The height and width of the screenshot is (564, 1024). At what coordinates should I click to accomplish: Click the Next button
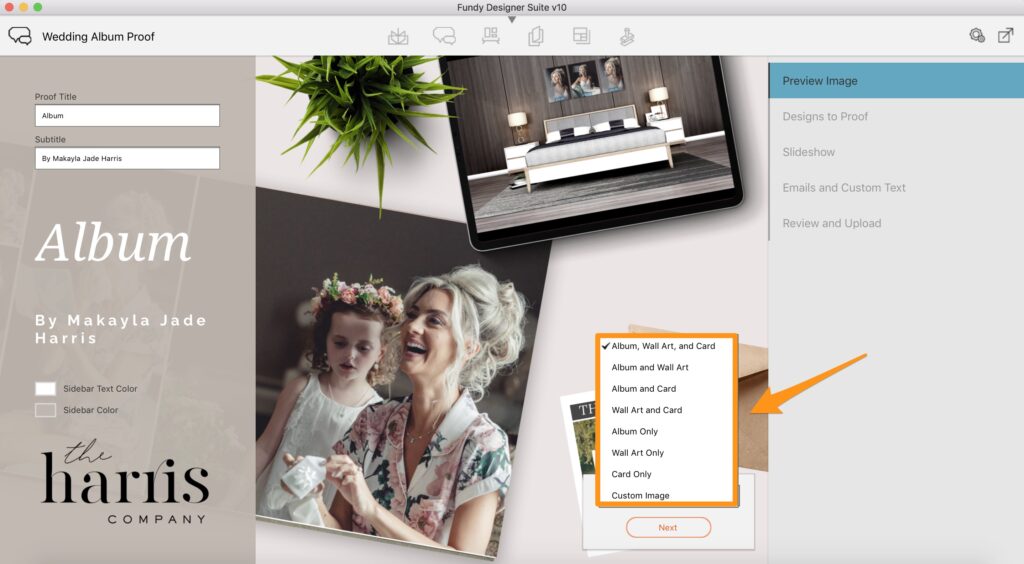pyautogui.click(x=668, y=527)
